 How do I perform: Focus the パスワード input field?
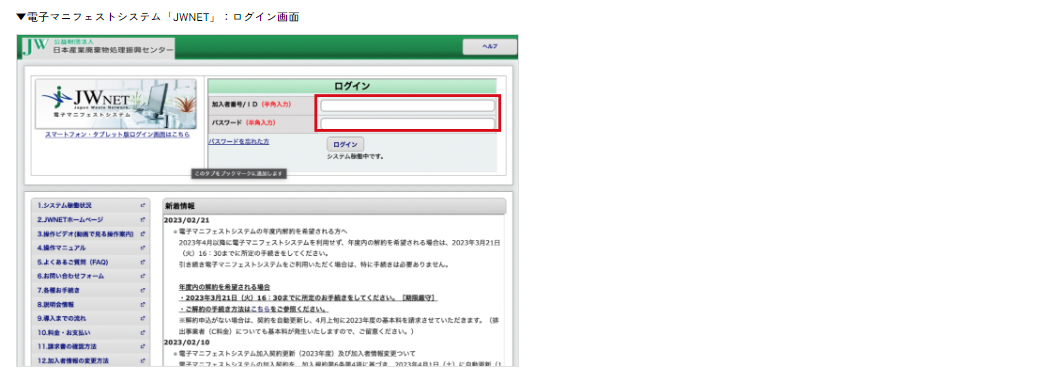pyautogui.click(x=407, y=124)
